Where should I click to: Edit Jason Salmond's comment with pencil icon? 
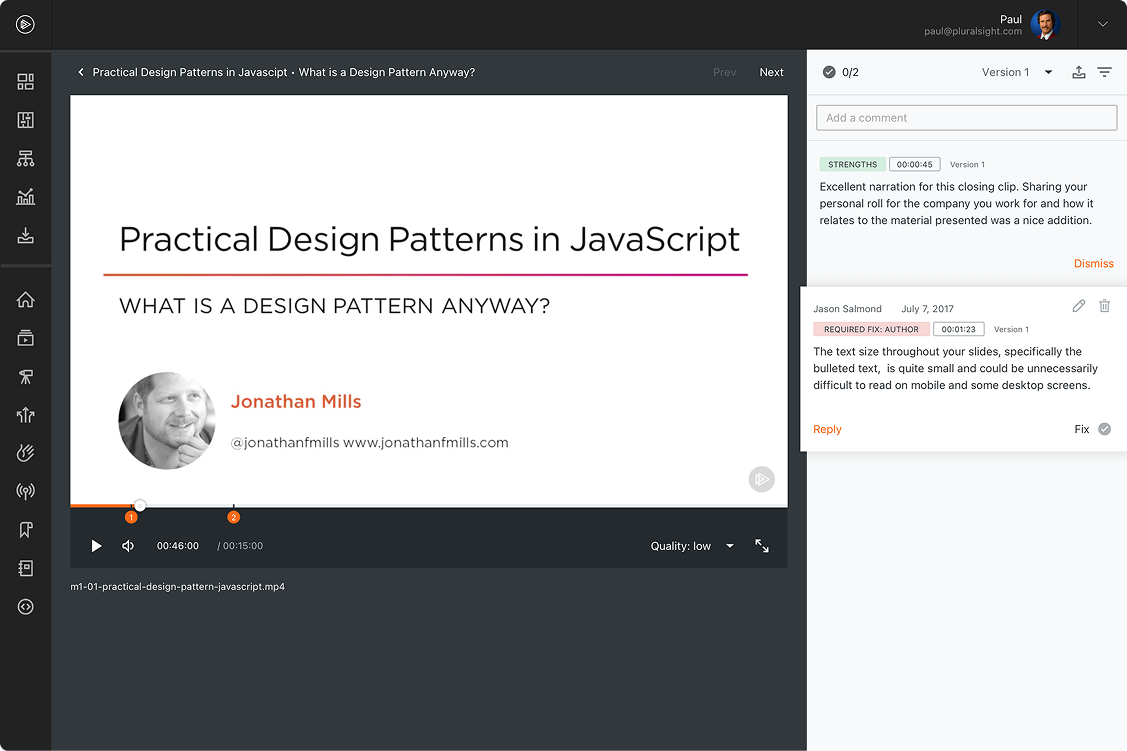[x=1078, y=306]
